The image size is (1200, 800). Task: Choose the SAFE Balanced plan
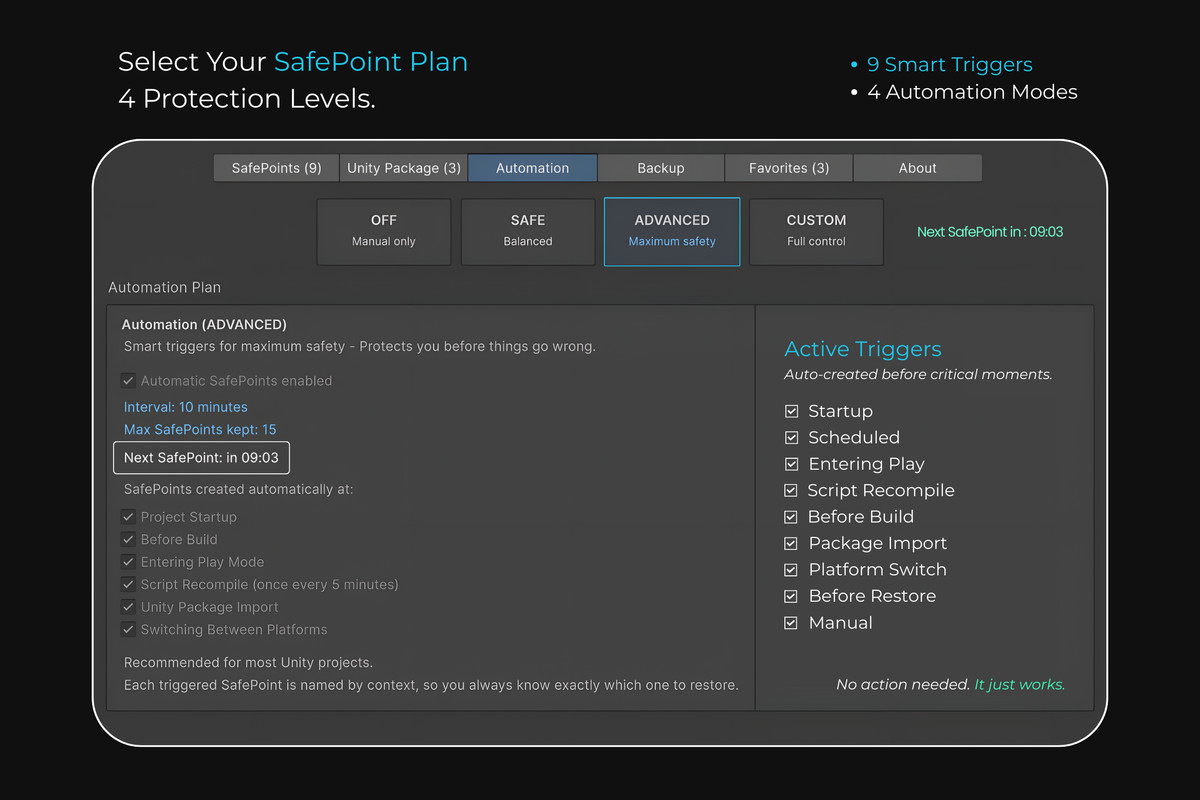[x=528, y=231]
